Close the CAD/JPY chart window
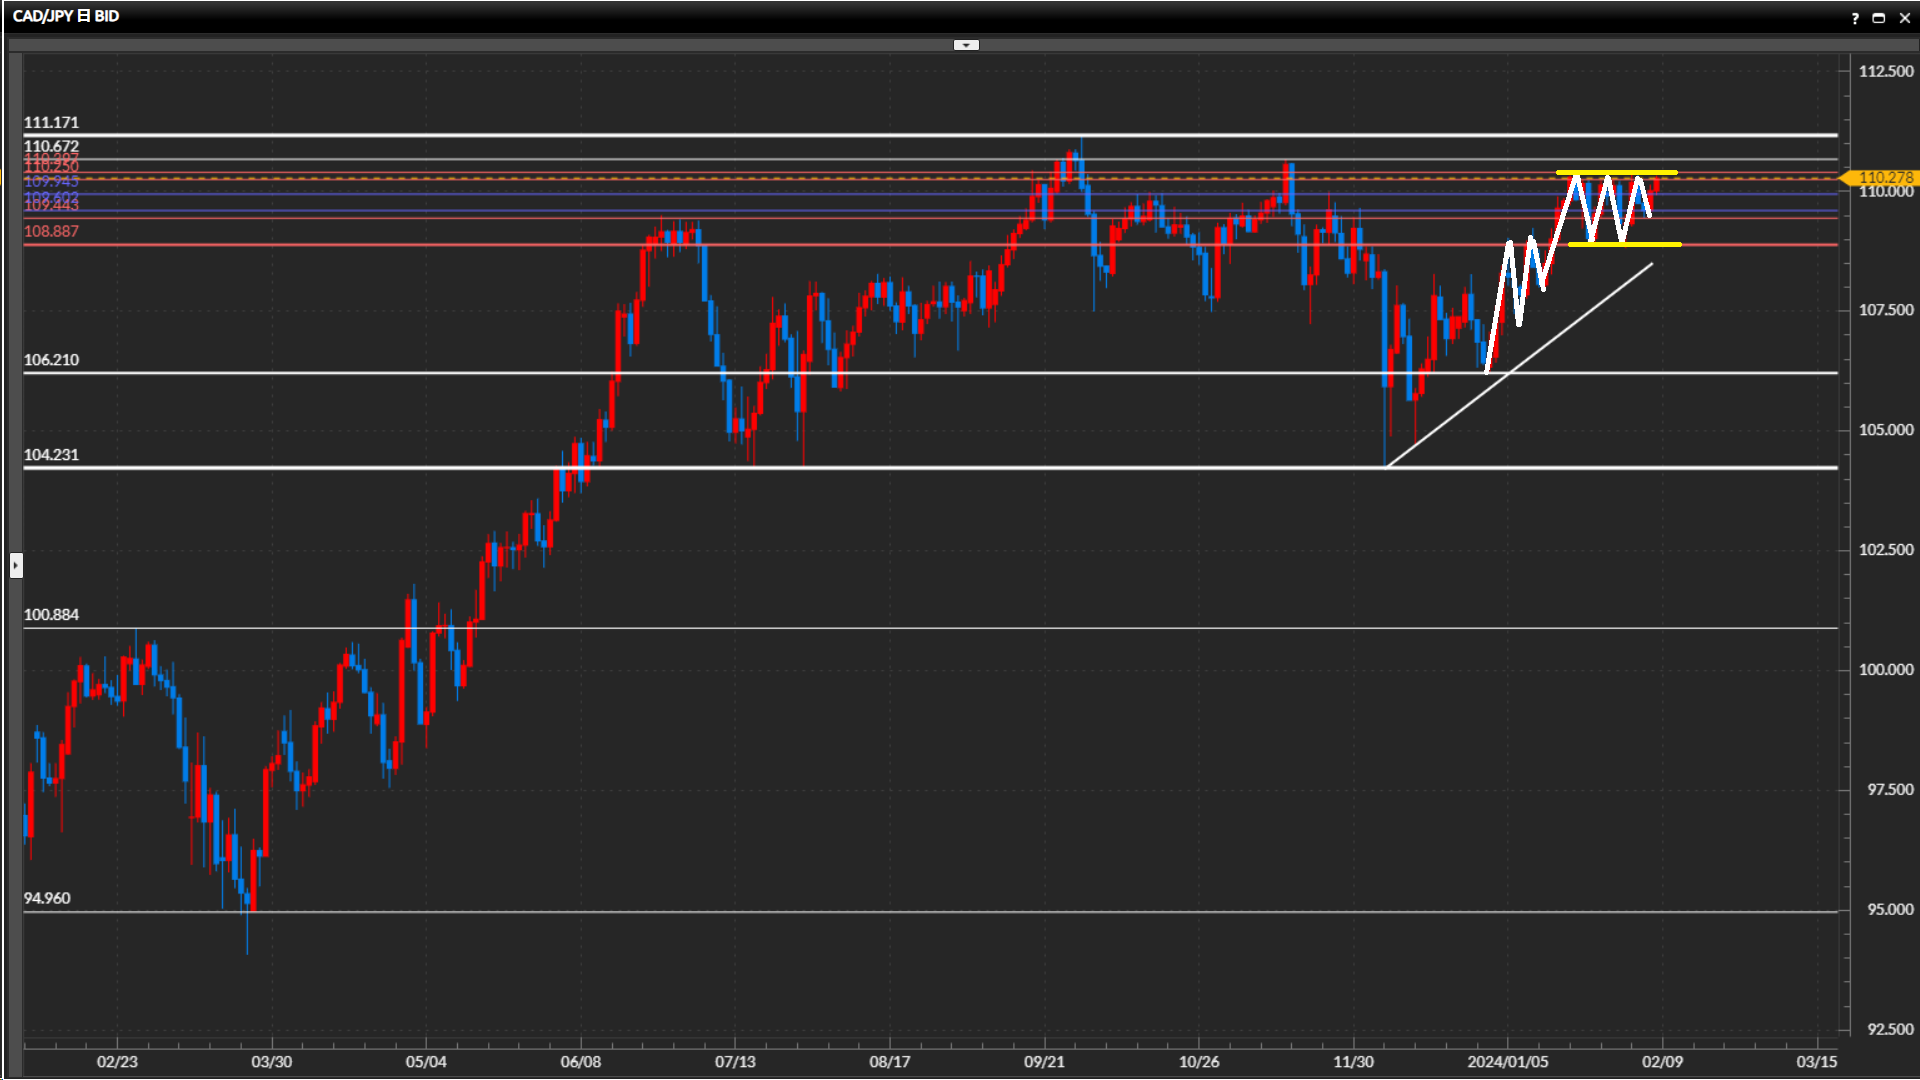This screenshot has width=1920, height=1080. click(x=1904, y=18)
